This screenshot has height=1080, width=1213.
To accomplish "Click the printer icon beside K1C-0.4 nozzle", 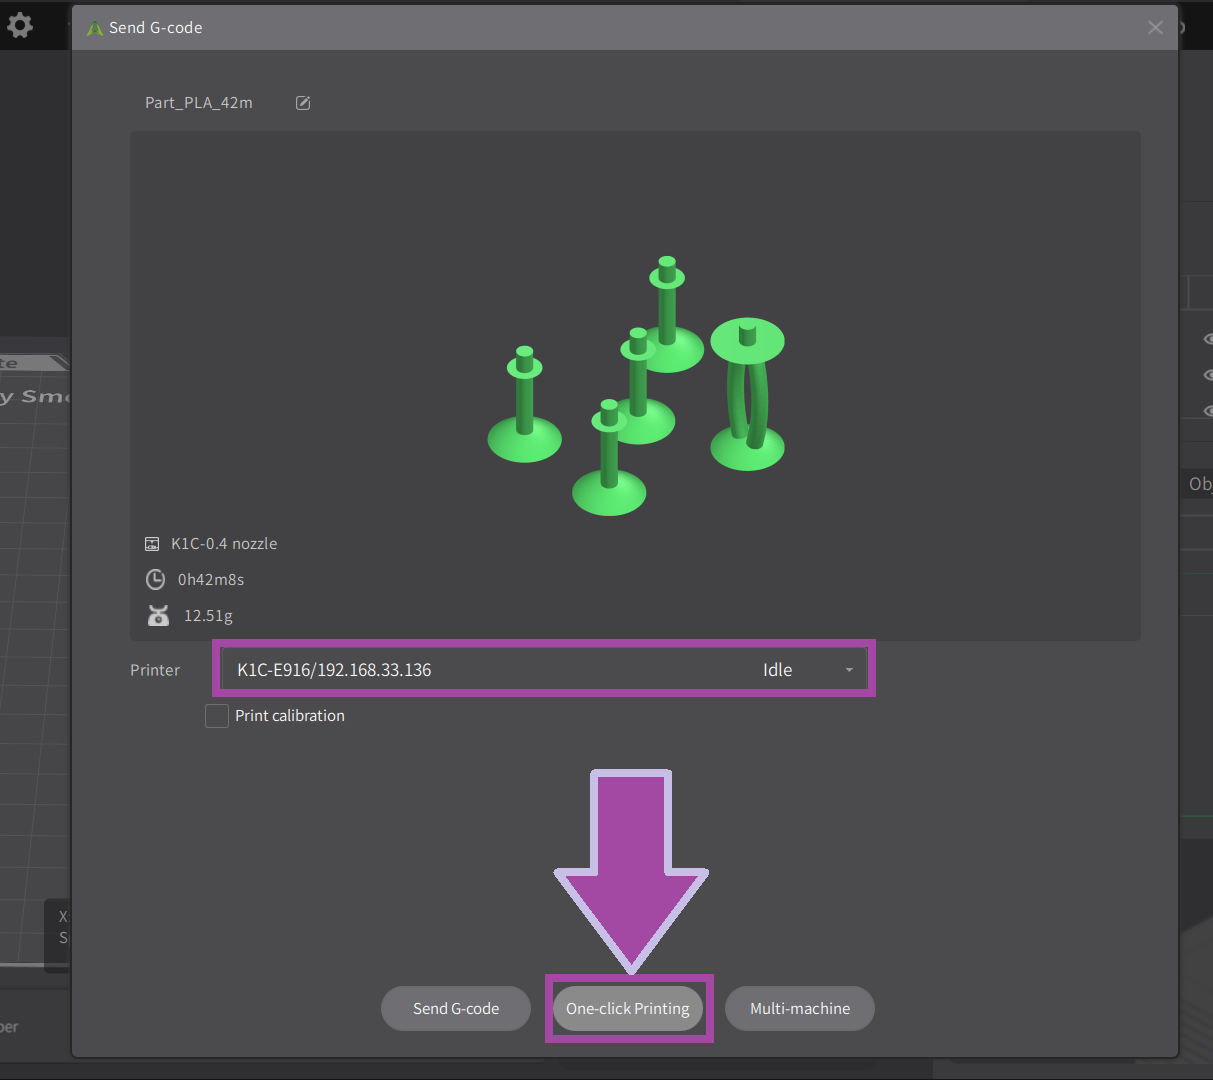I will (x=152, y=544).
